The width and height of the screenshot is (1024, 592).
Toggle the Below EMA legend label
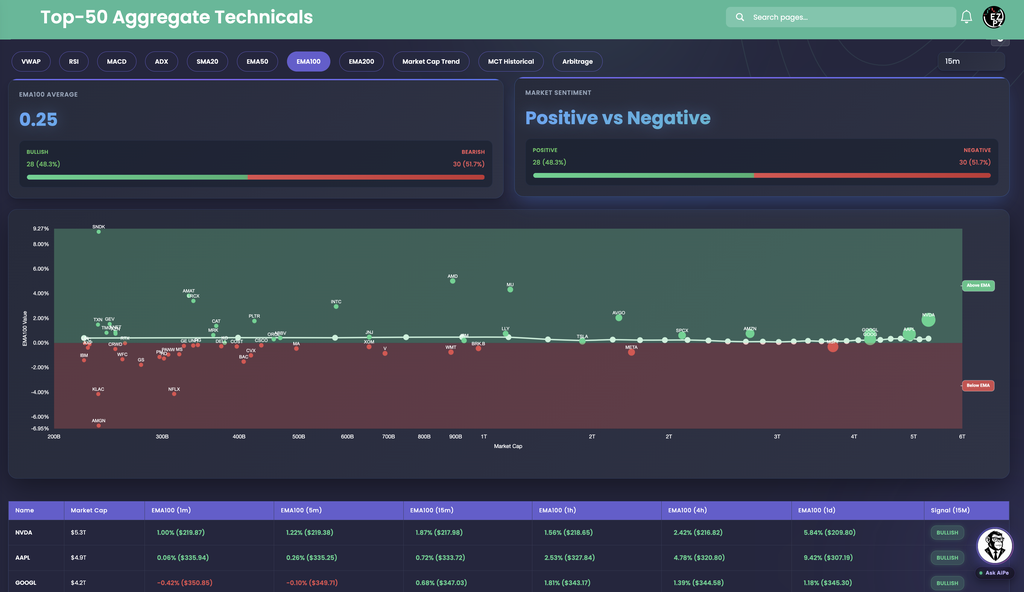(978, 386)
